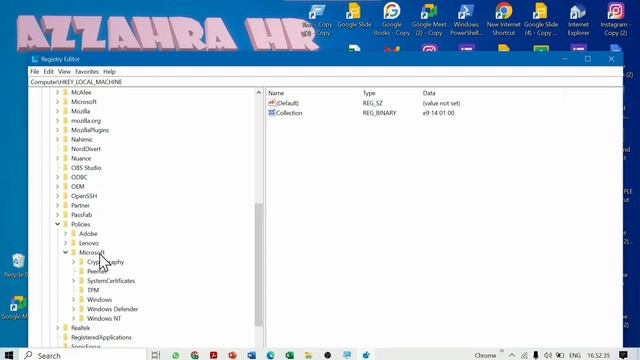The width and height of the screenshot is (640, 360).
Task: Open Task View in the taskbar
Action: pos(156,355)
